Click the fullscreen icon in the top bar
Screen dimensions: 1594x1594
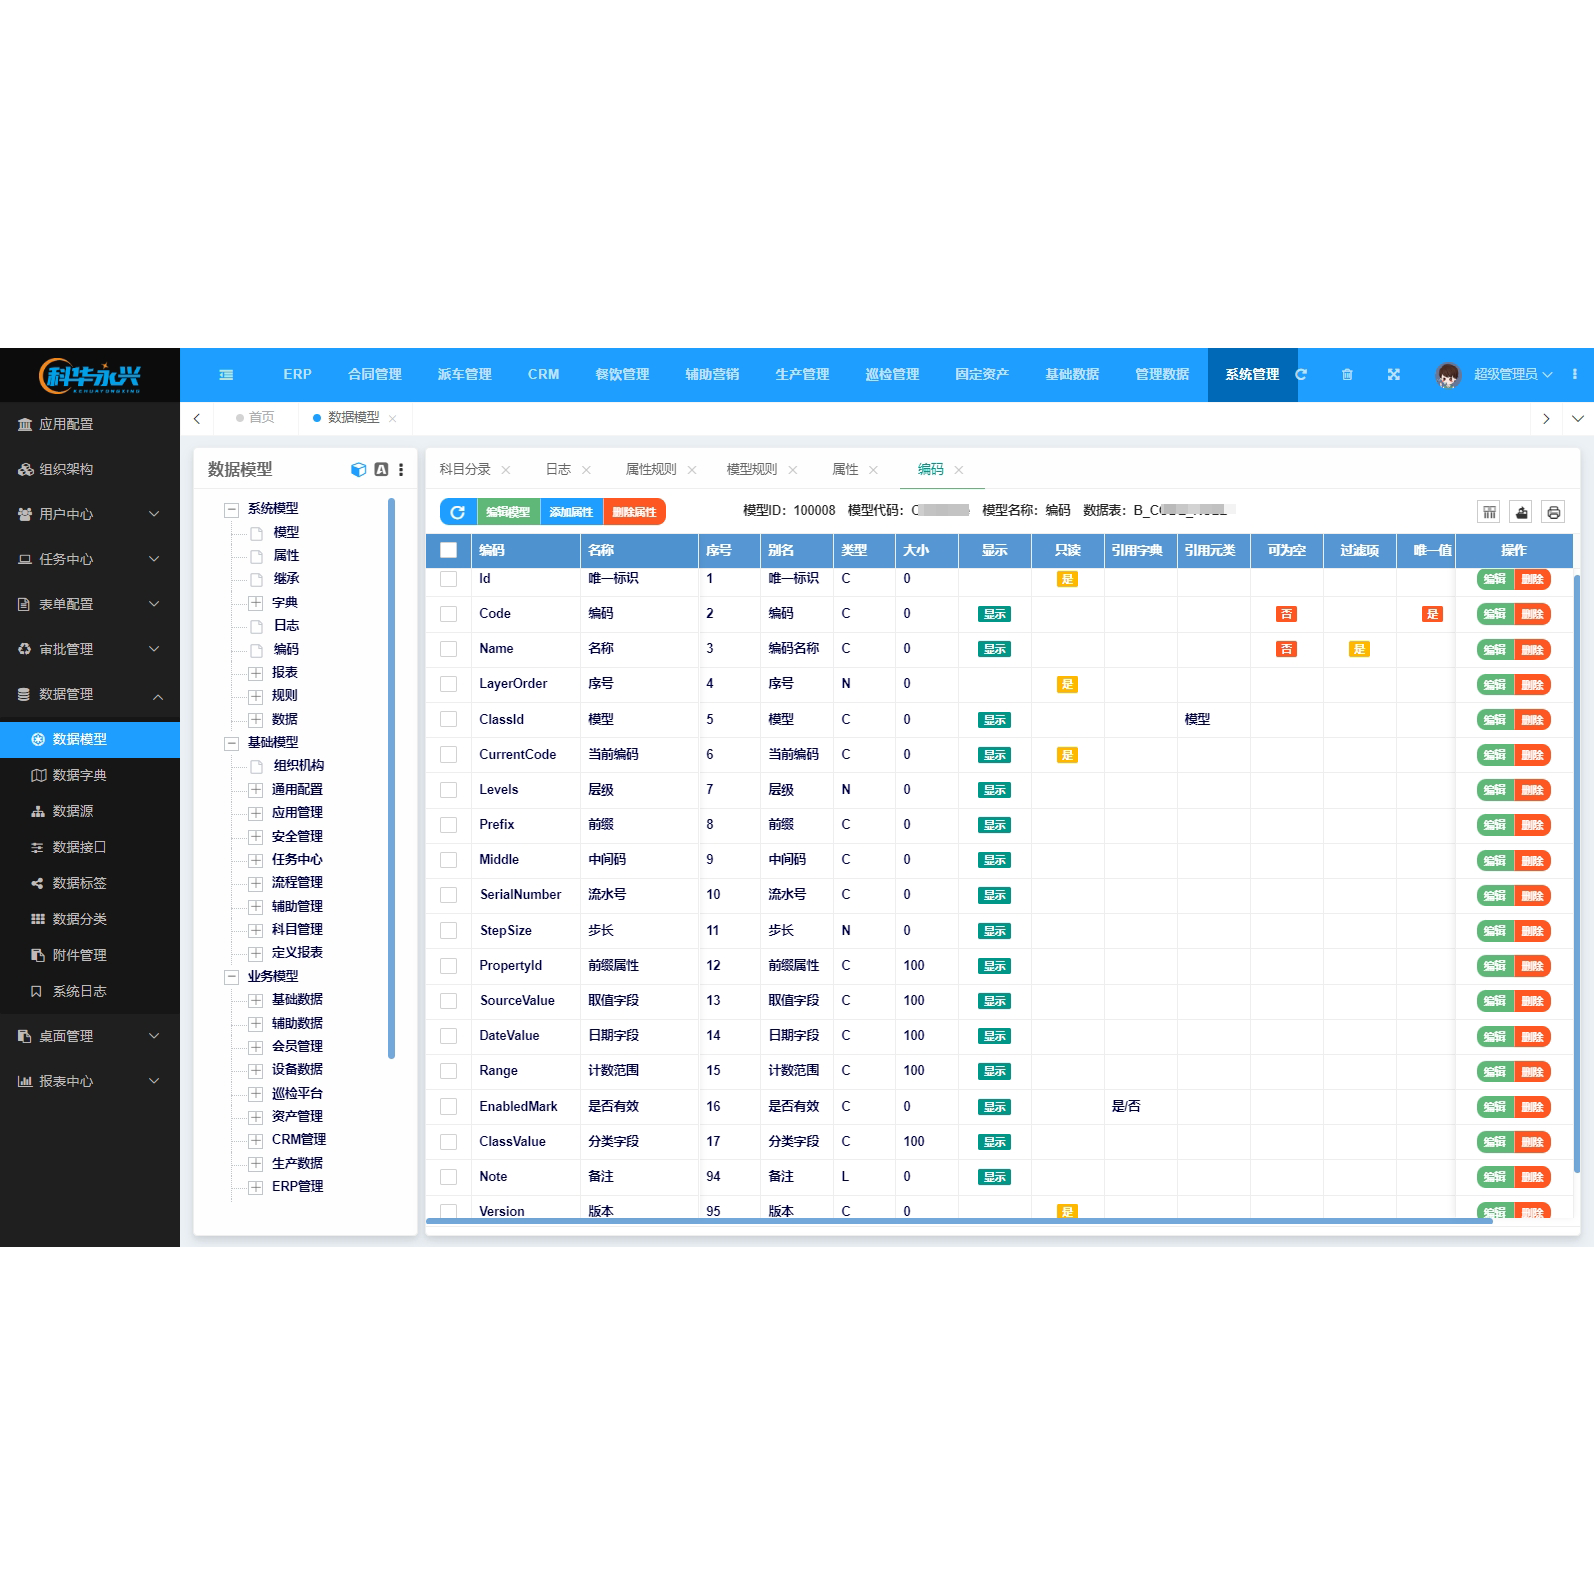click(1393, 375)
